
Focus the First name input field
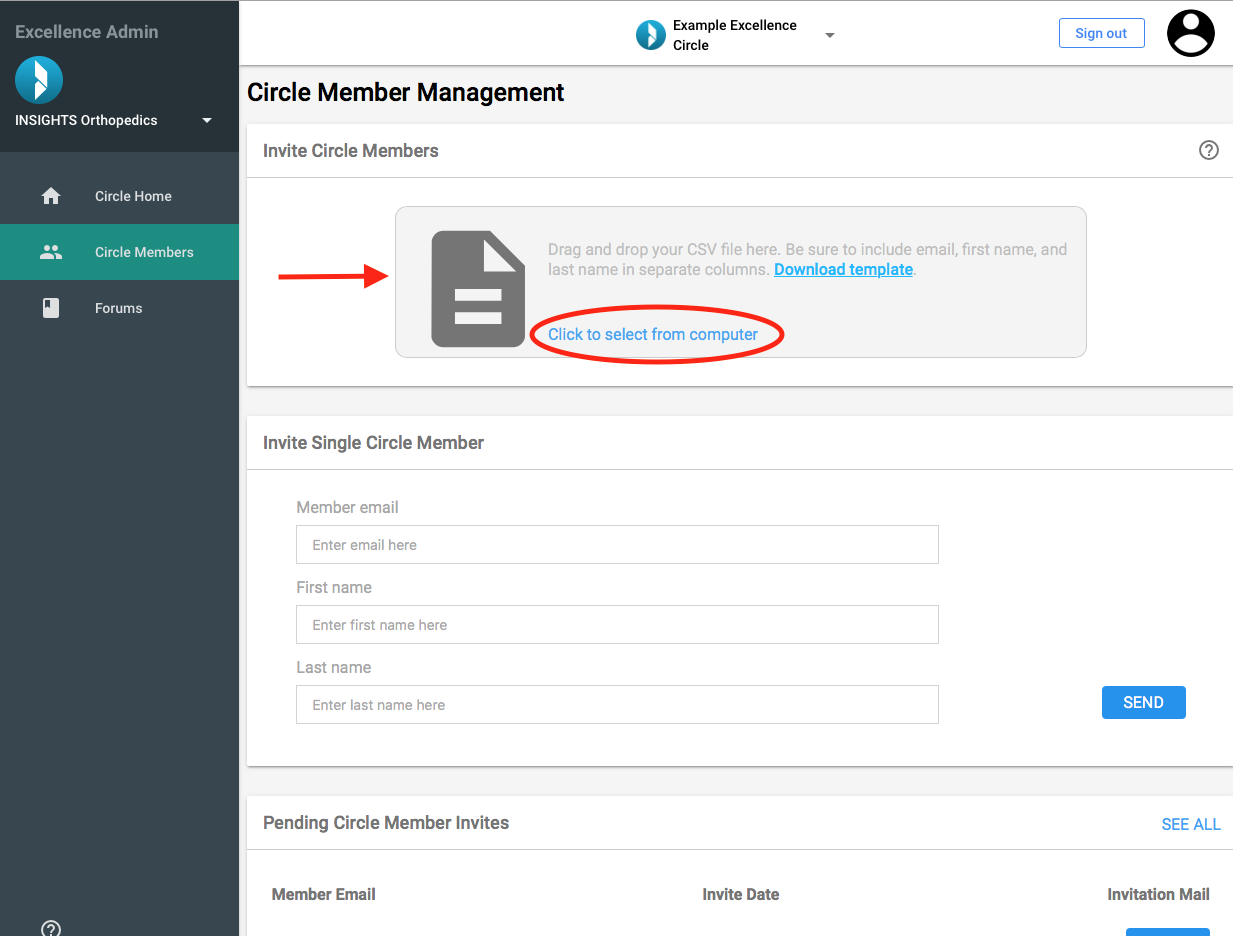point(617,625)
